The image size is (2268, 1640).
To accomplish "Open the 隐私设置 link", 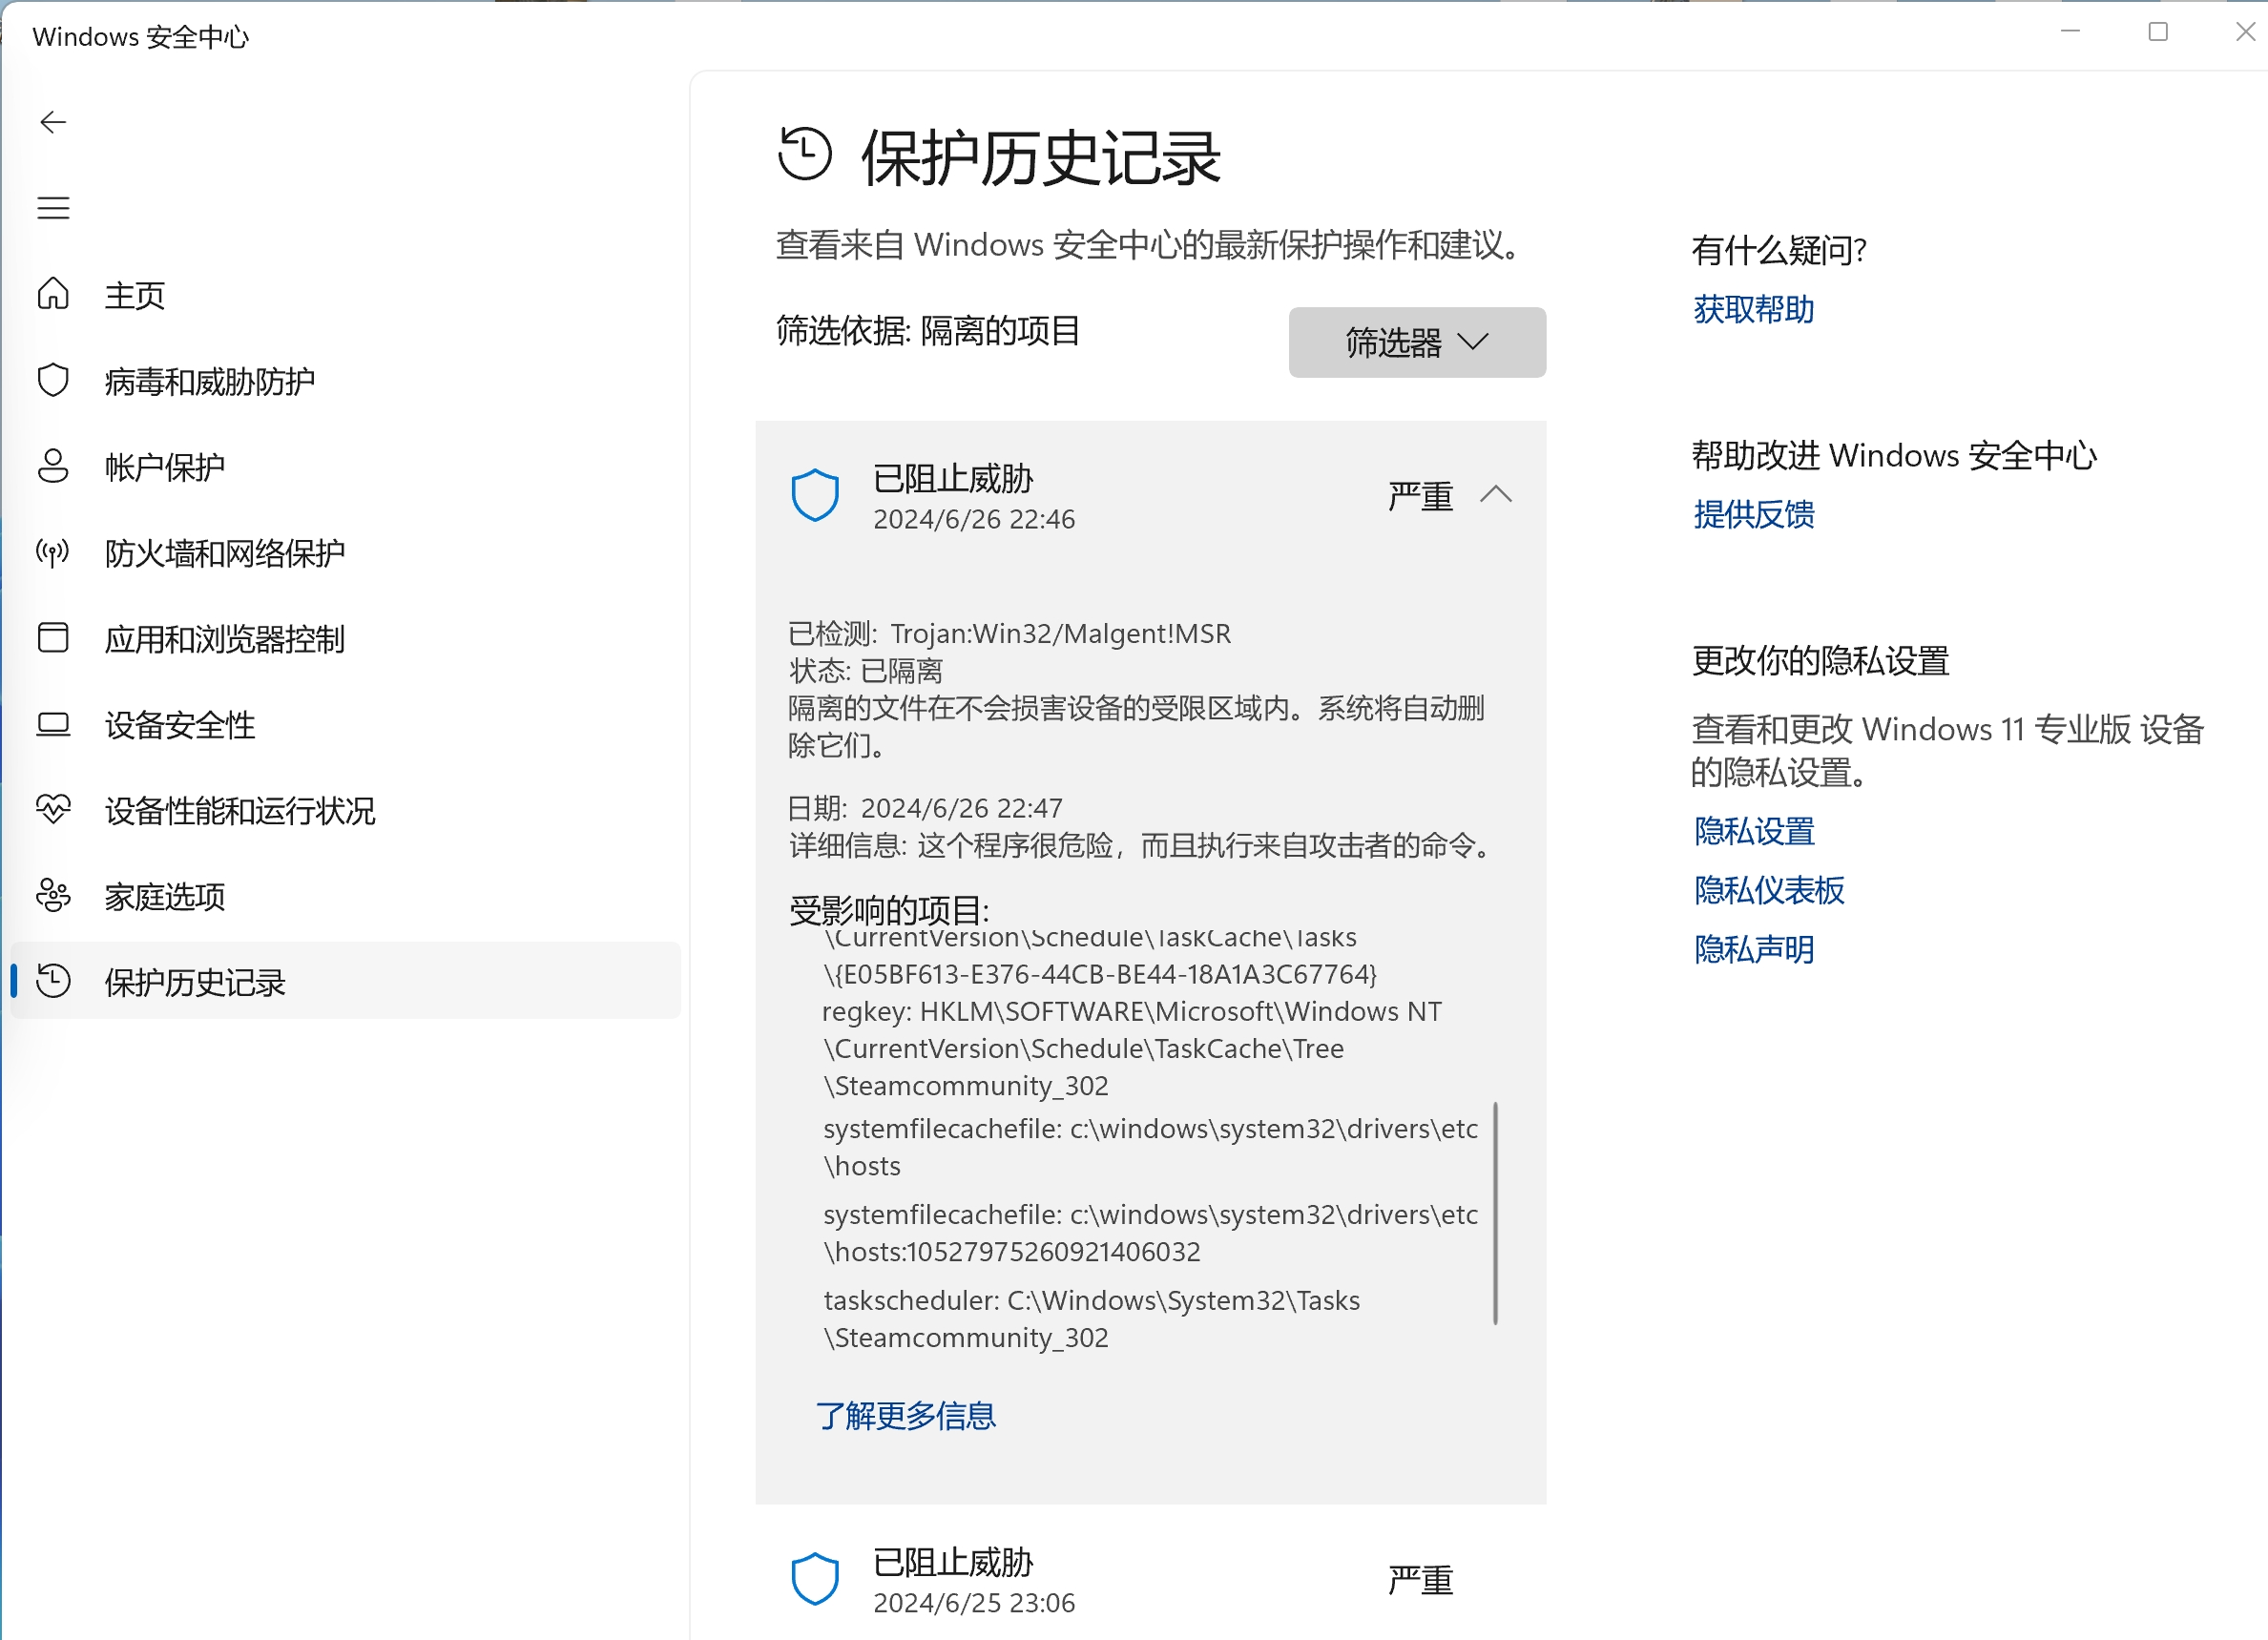I will click(1754, 831).
